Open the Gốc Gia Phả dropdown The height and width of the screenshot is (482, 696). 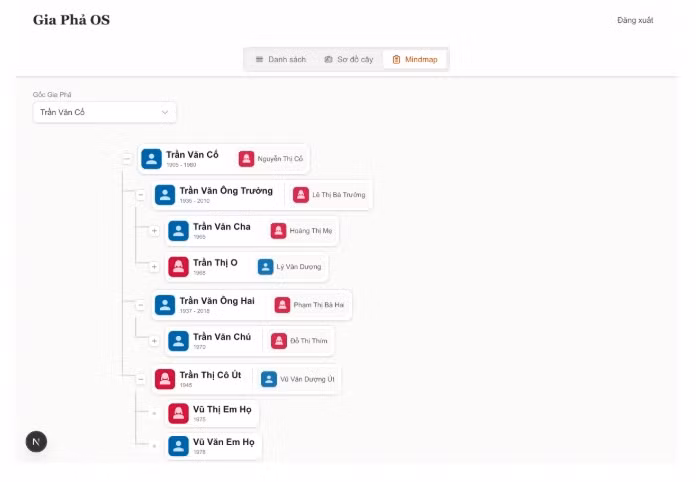[x=104, y=112]
